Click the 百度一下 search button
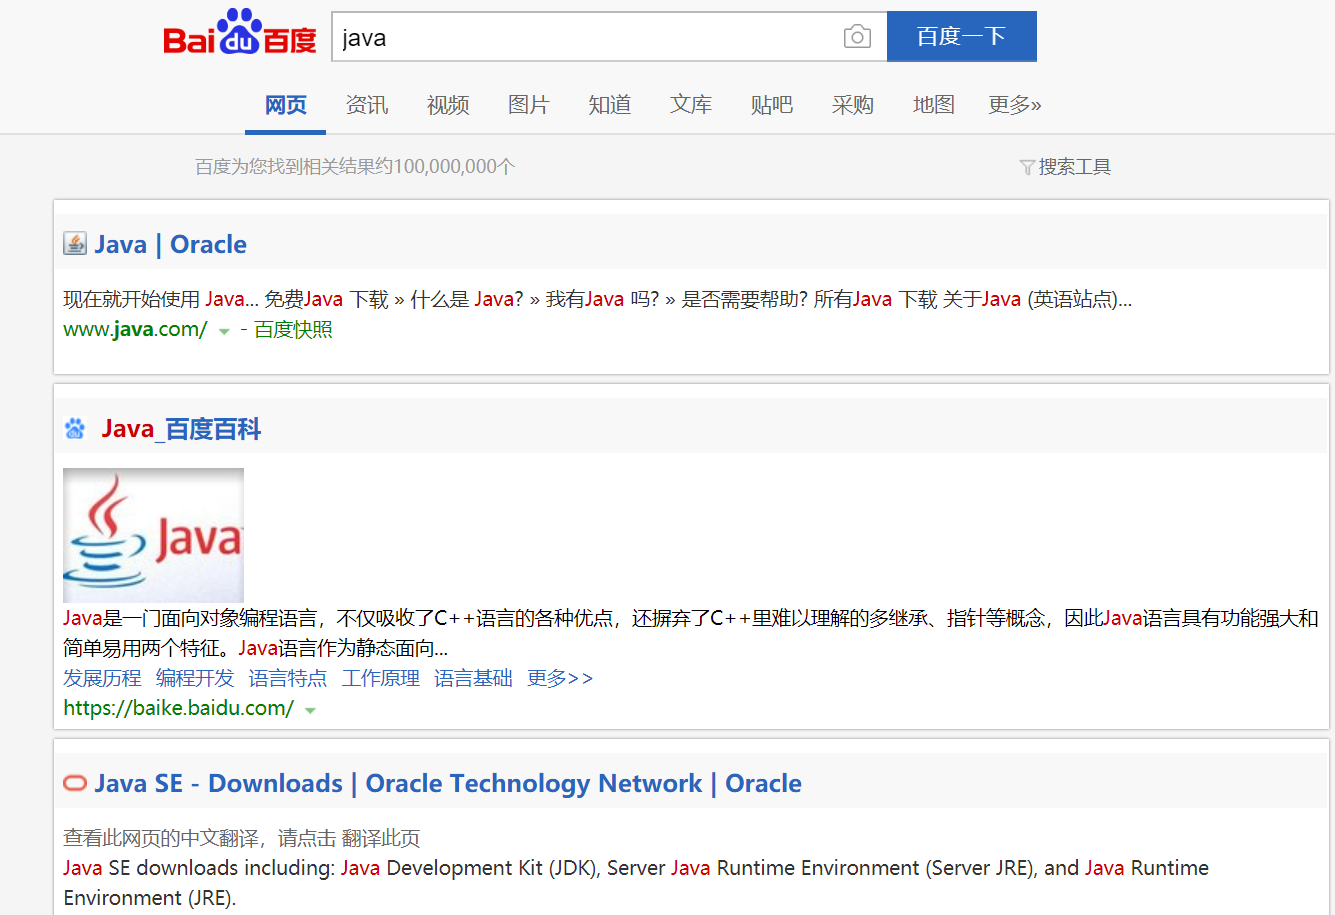The height and width of the screenshot is (915, 1335). (962, 36)
